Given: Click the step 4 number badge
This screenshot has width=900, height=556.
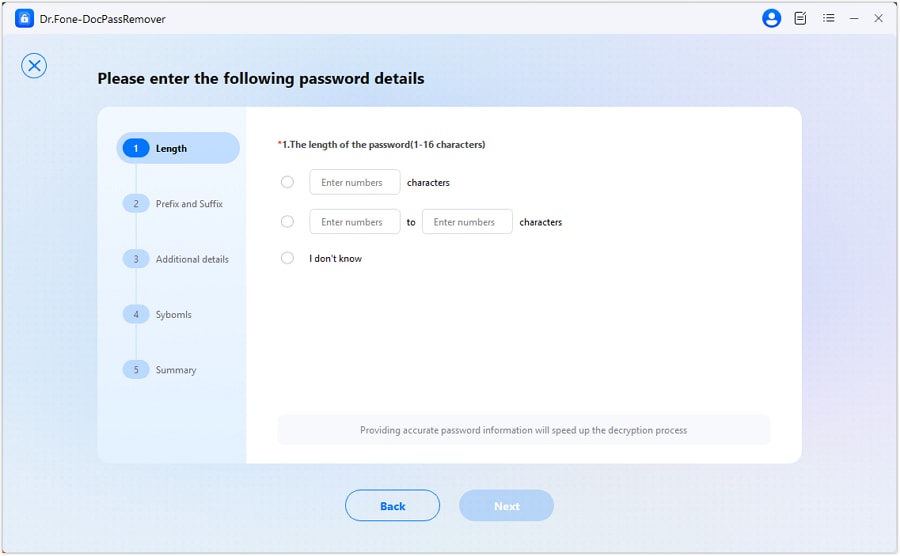Looking at the screenshot, I should coord(135,315).
